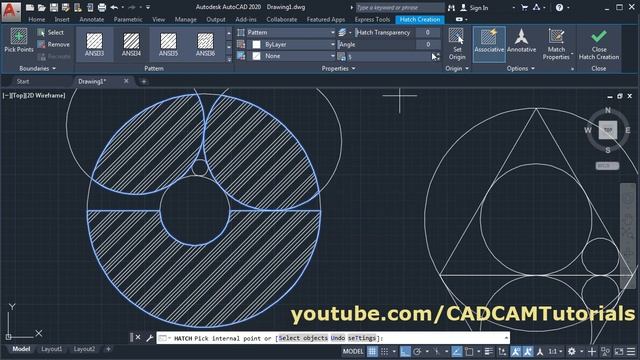This screenshot has width=640, height=360.
Task: Click the ByLayer white color swatch
Action: click(256, 44)
